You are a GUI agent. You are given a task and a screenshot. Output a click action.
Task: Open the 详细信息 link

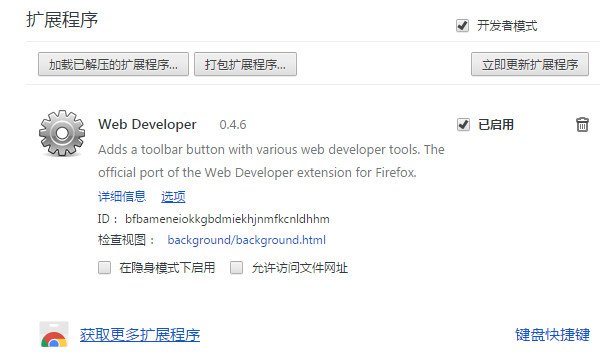pyautogui.click(x=122, y=196)
